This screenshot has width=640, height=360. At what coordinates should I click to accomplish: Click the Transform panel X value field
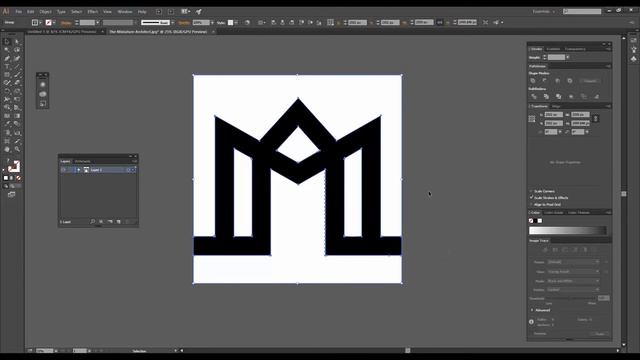553,115
